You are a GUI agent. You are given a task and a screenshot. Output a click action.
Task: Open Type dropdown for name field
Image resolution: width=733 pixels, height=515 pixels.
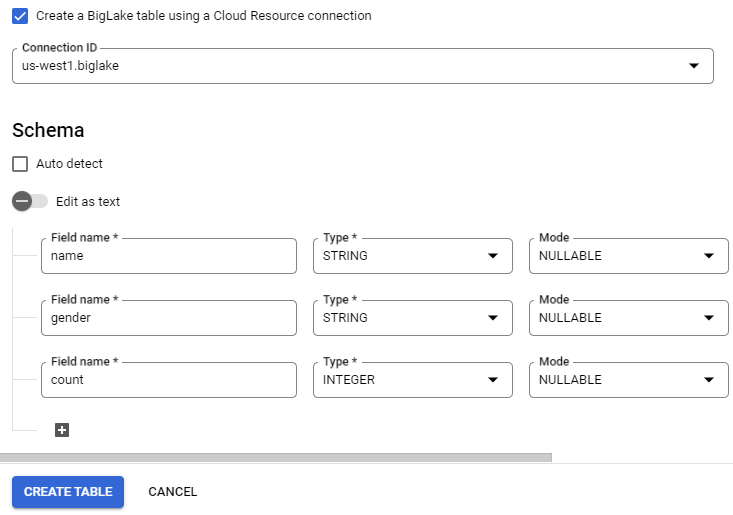(x=412, y=256)
